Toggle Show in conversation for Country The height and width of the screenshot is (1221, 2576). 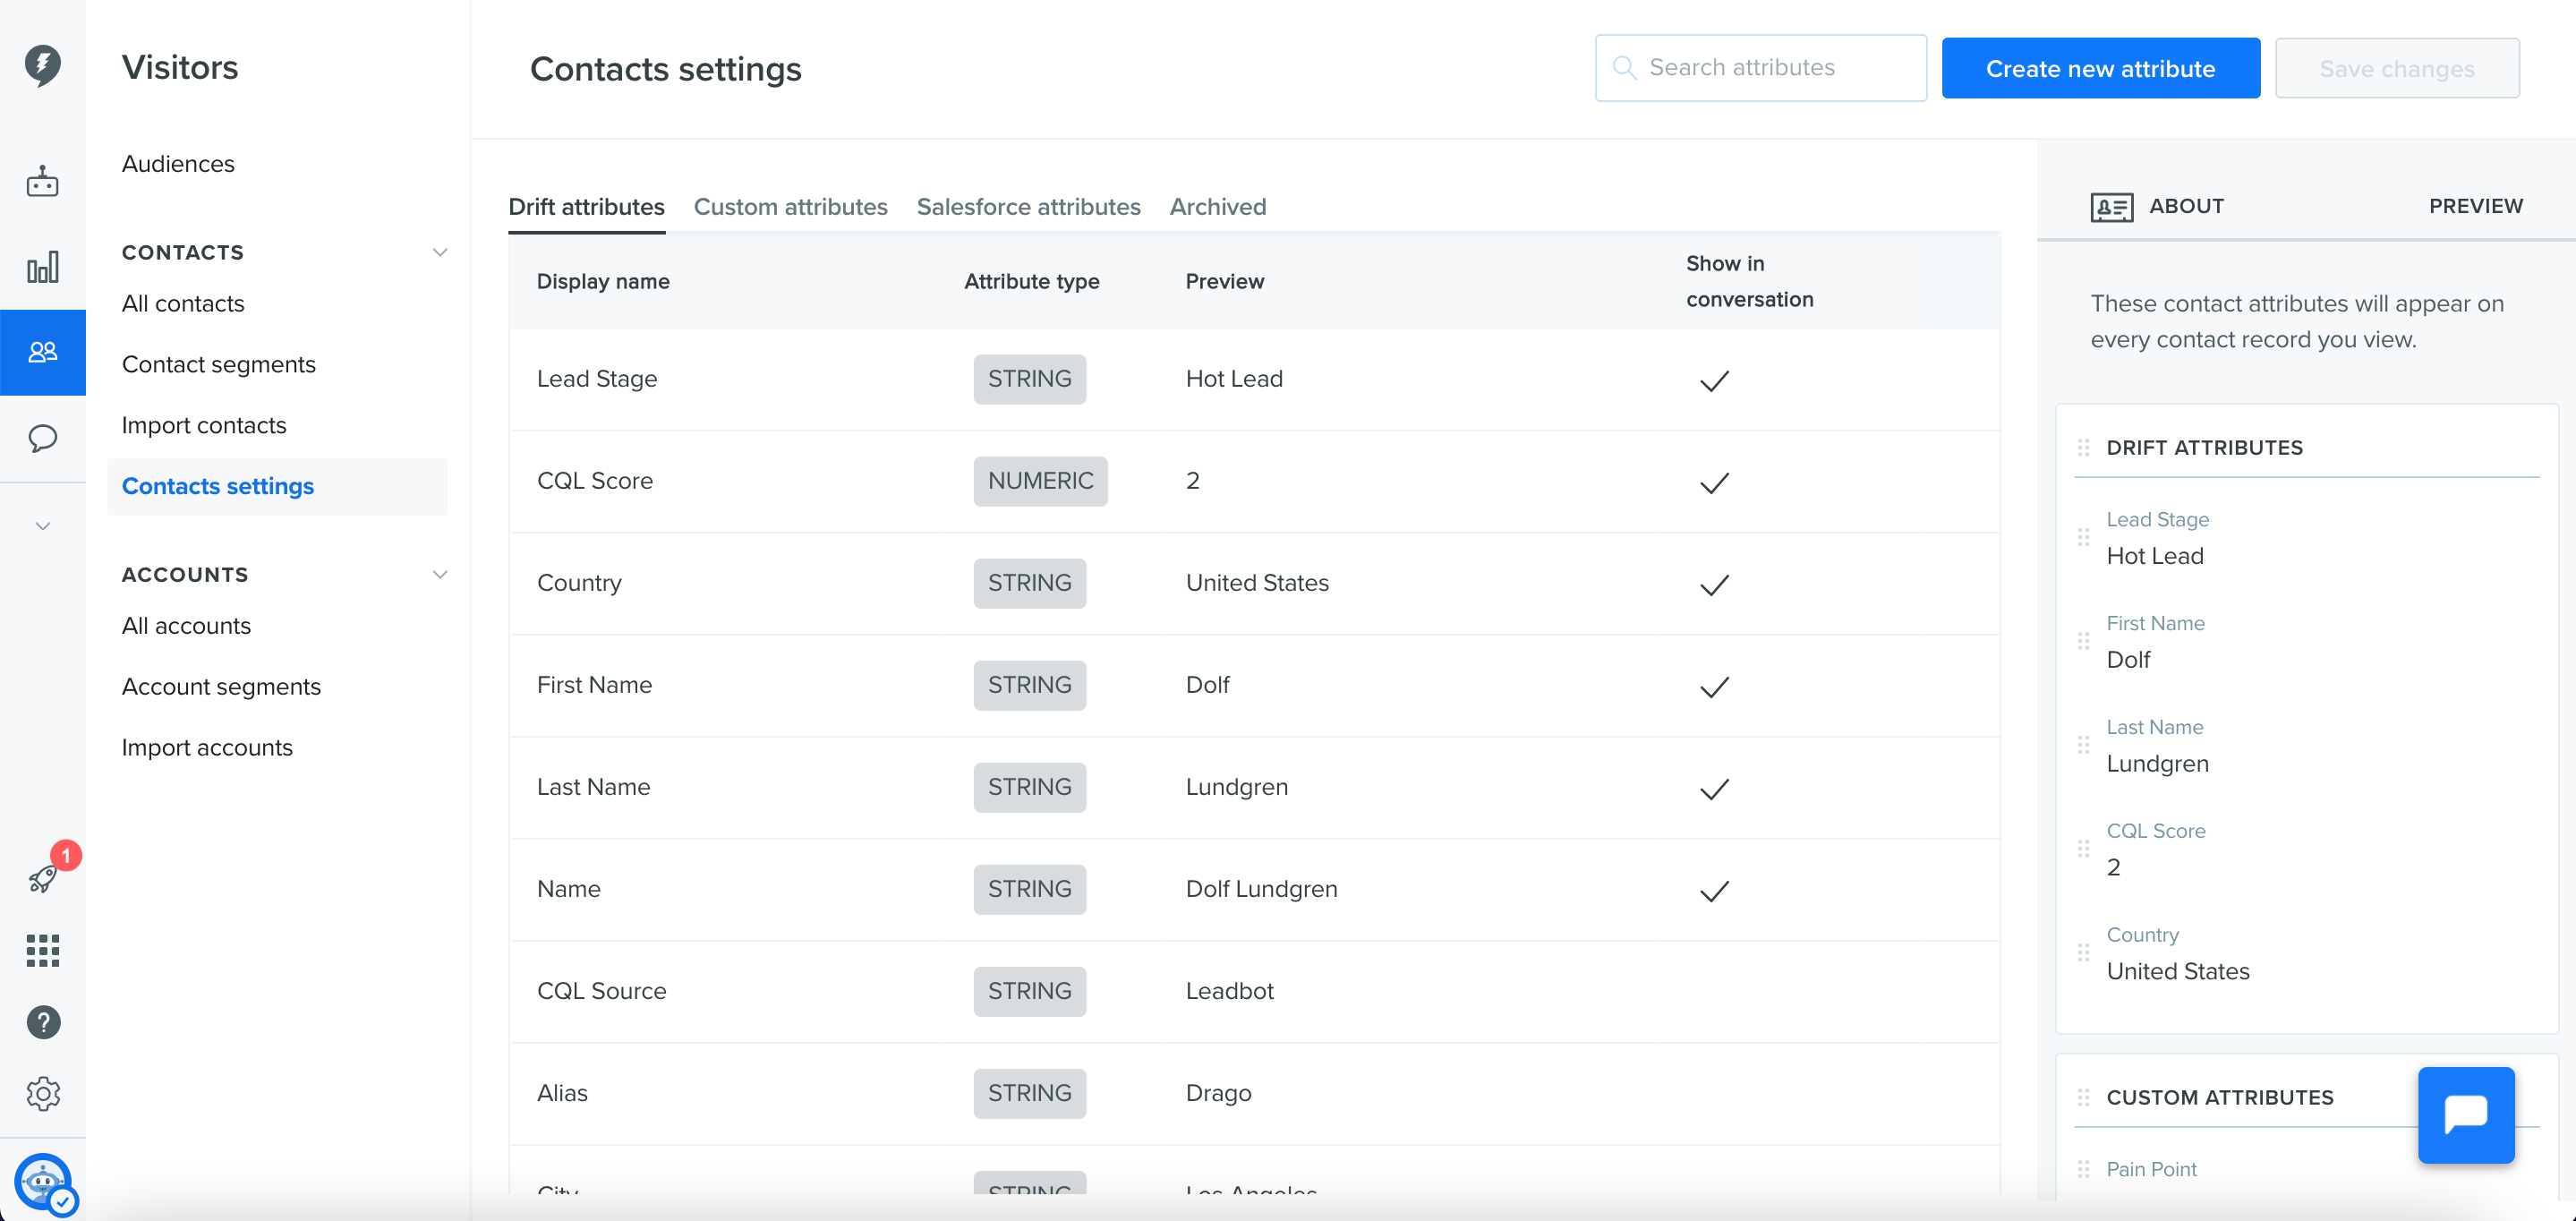pyautogui.click(x=1714, y=584)
